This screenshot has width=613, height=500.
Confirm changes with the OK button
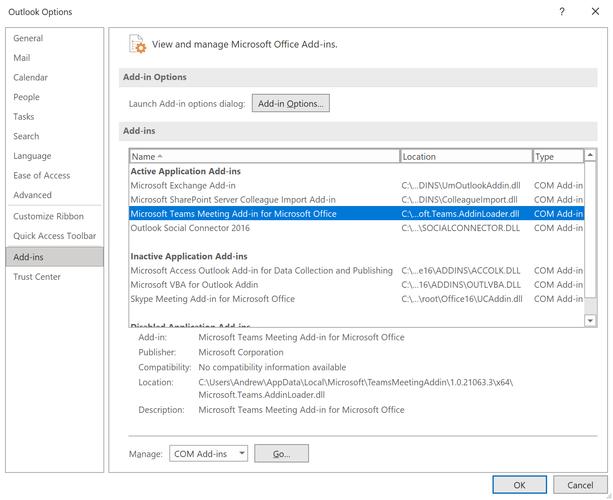(x=519, y=485)
